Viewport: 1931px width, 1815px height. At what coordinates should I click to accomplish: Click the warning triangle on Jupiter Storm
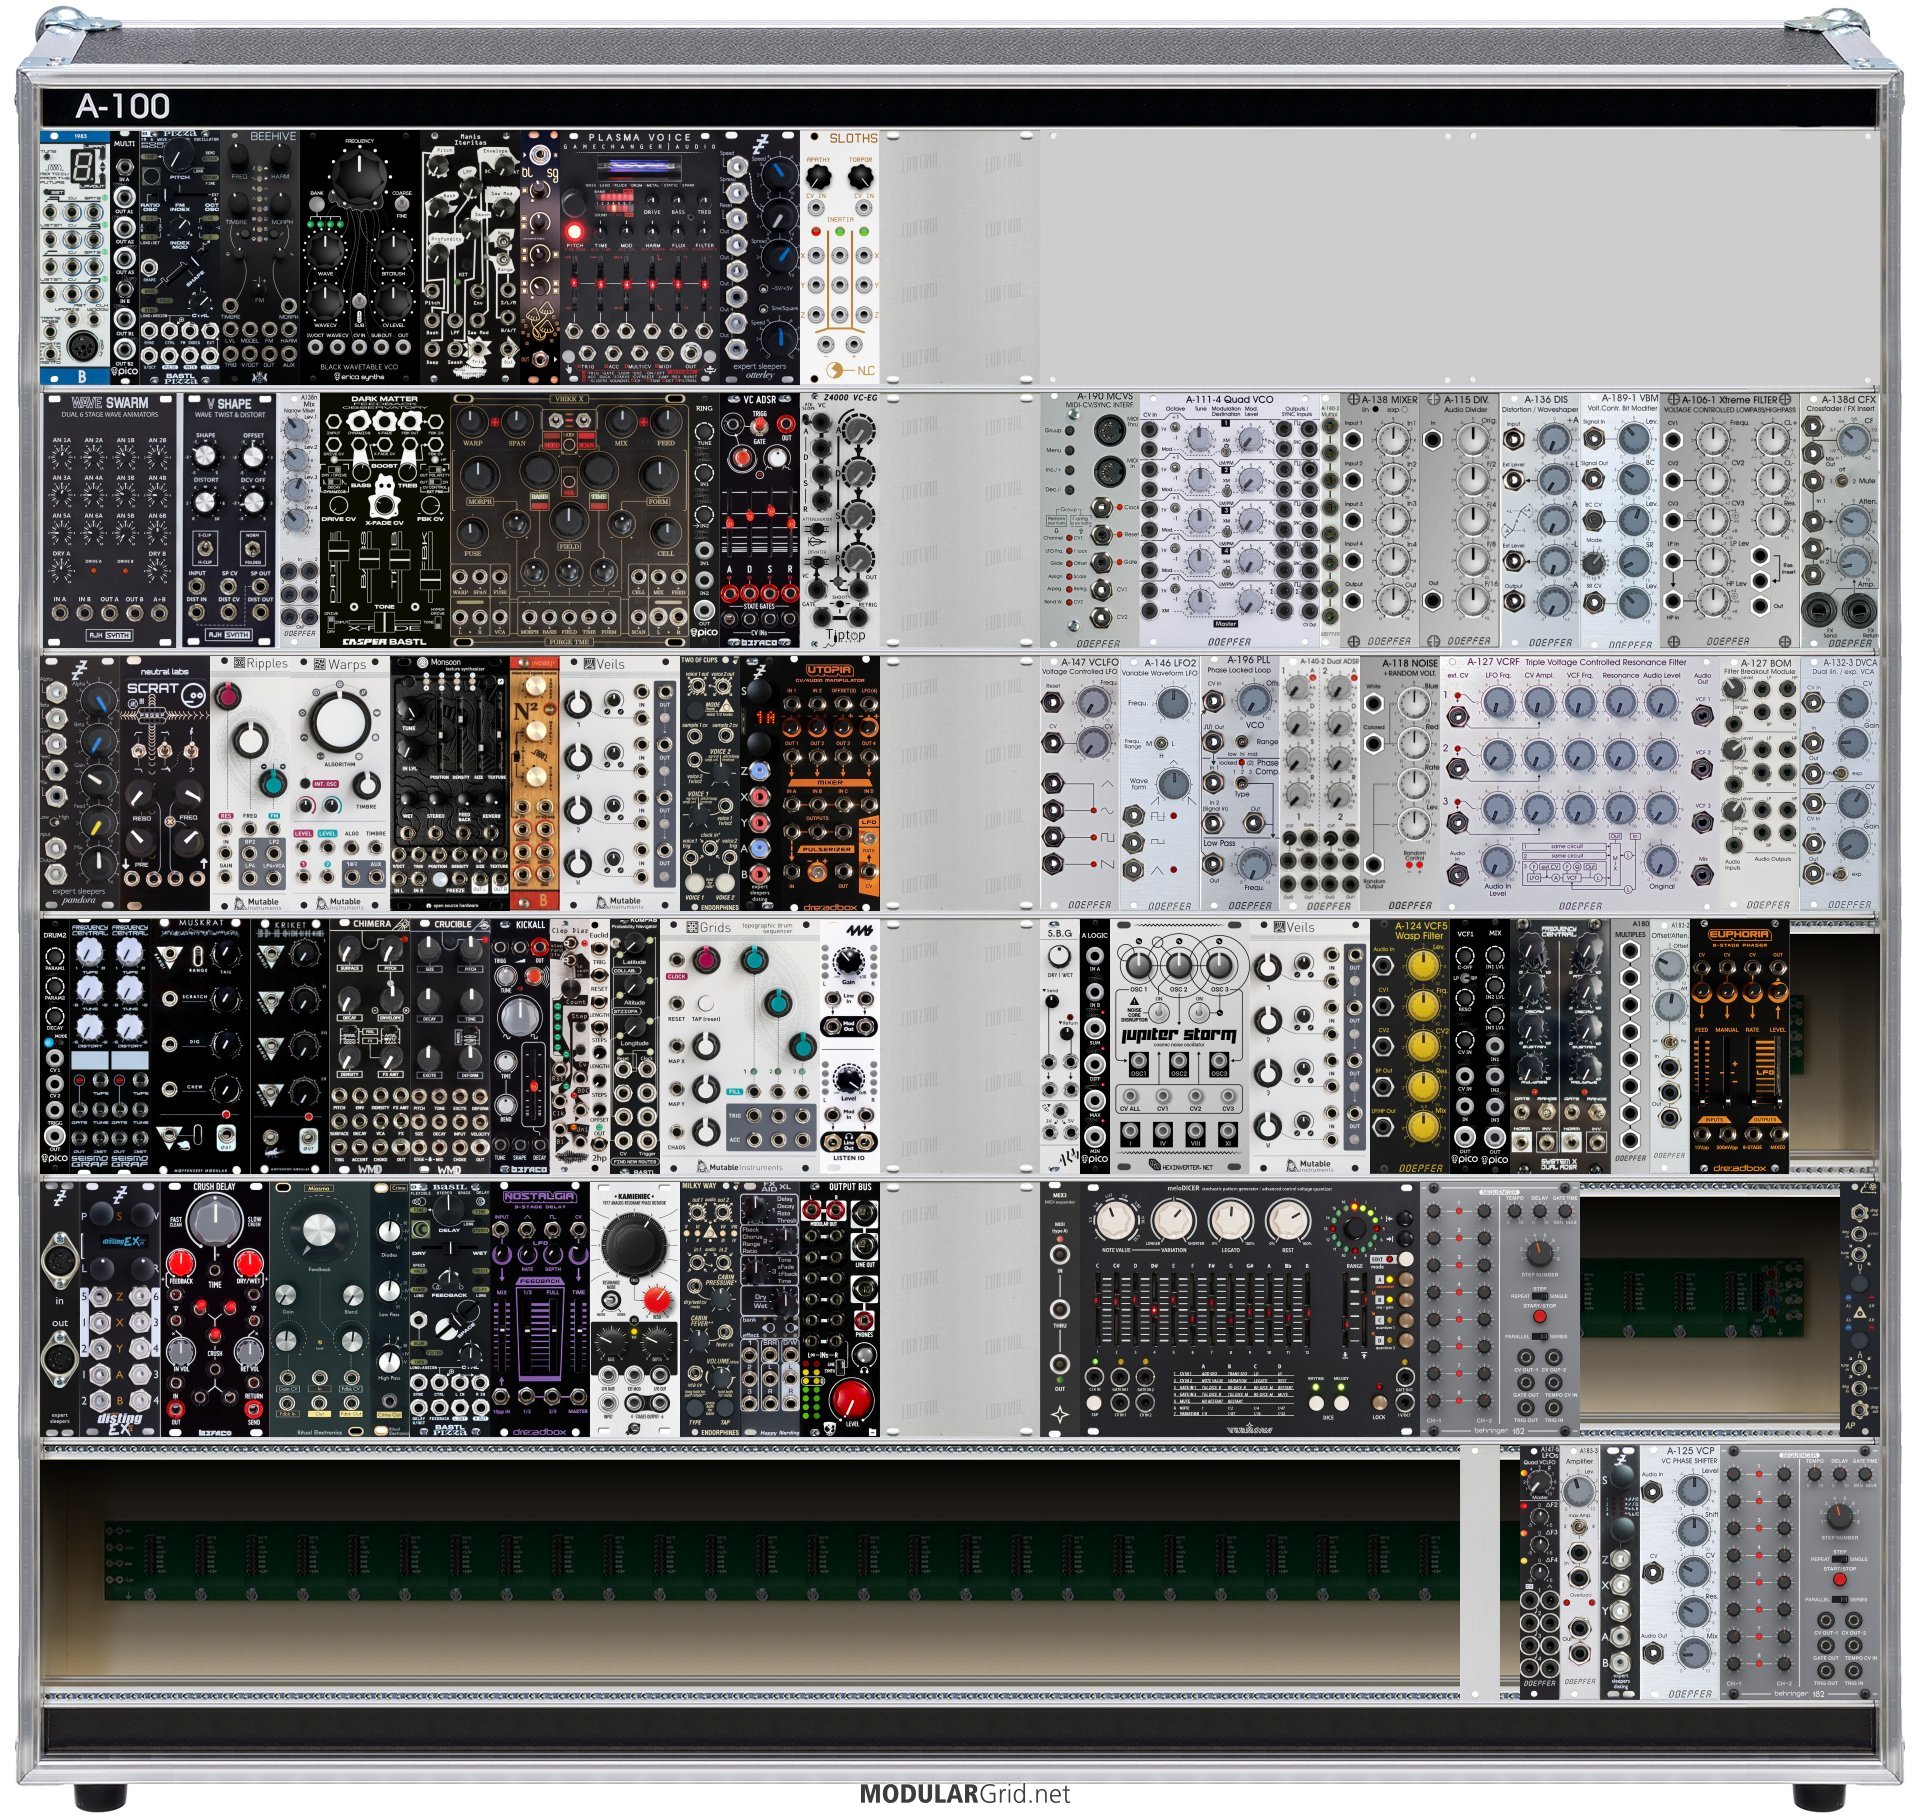(1135, 1000)
